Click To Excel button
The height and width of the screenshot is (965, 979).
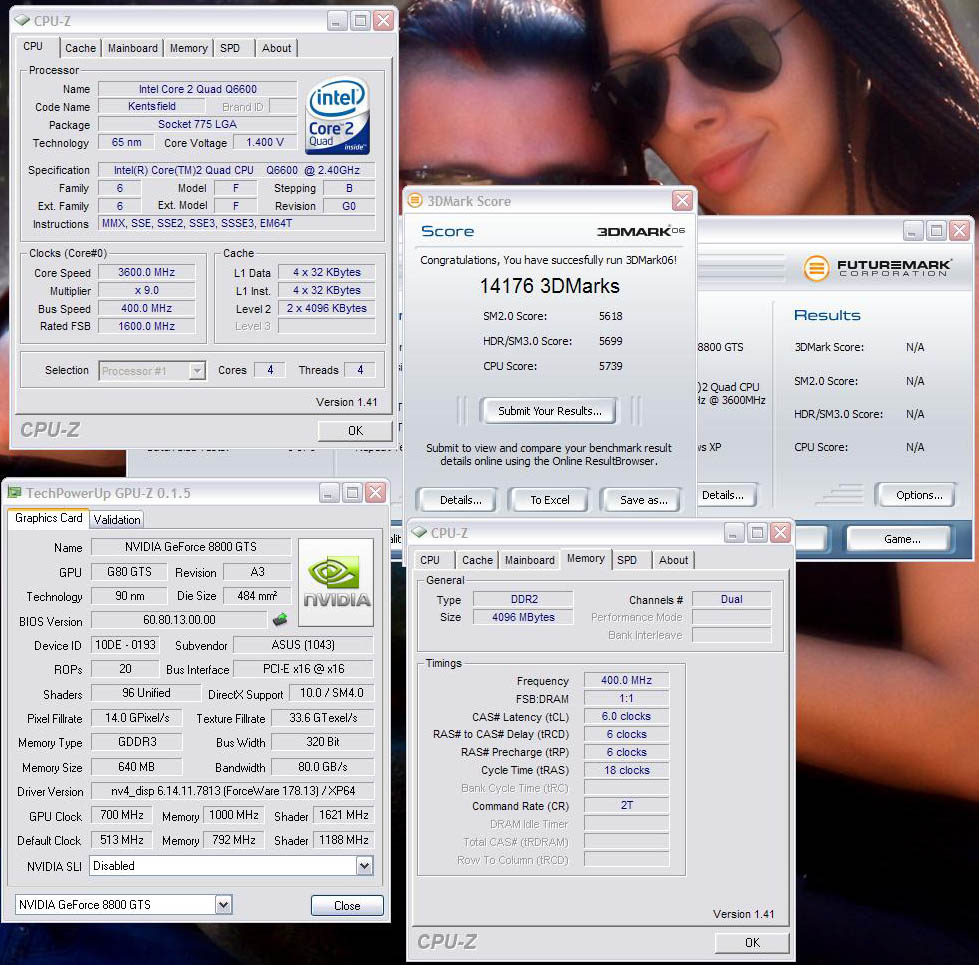(549, 500)
